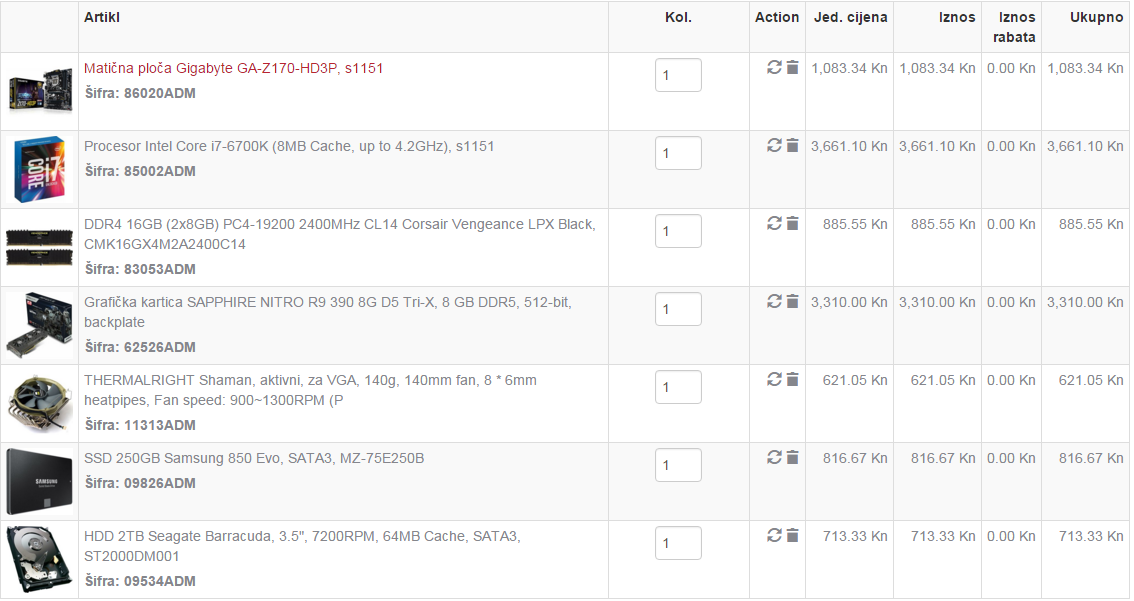Click Intel Core i7 processor thumbnail
Image resolution: width=1134 pixels, height=601 pixels.
tap(39, 168)
